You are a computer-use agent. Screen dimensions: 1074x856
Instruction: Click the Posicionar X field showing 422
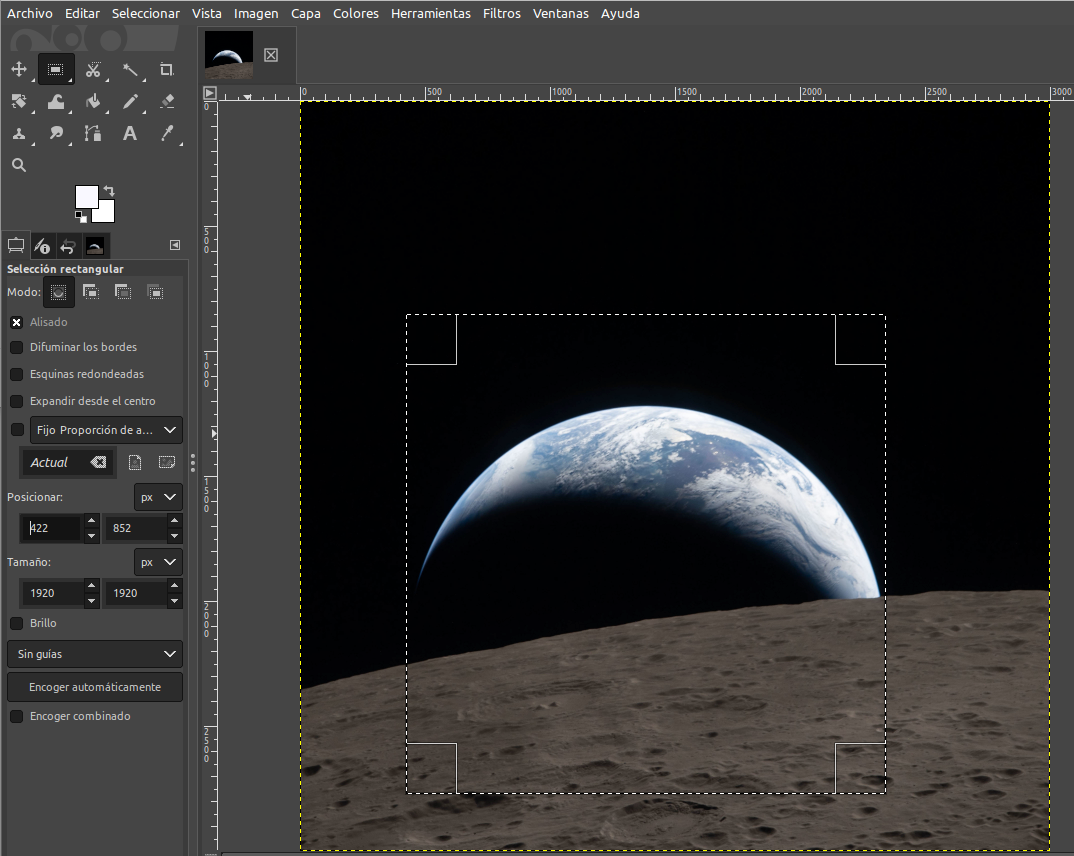click(52, 528)
